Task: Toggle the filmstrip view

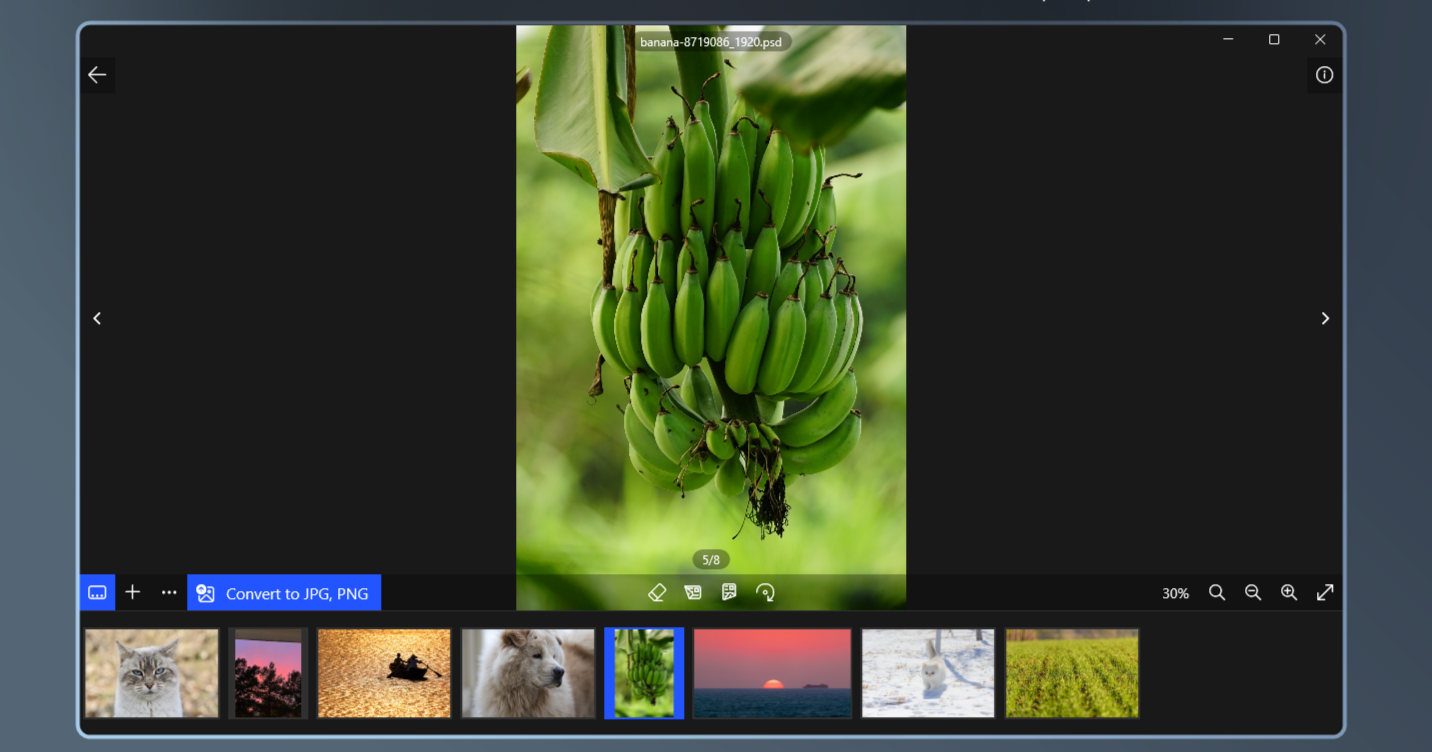Action: (97, 592)
